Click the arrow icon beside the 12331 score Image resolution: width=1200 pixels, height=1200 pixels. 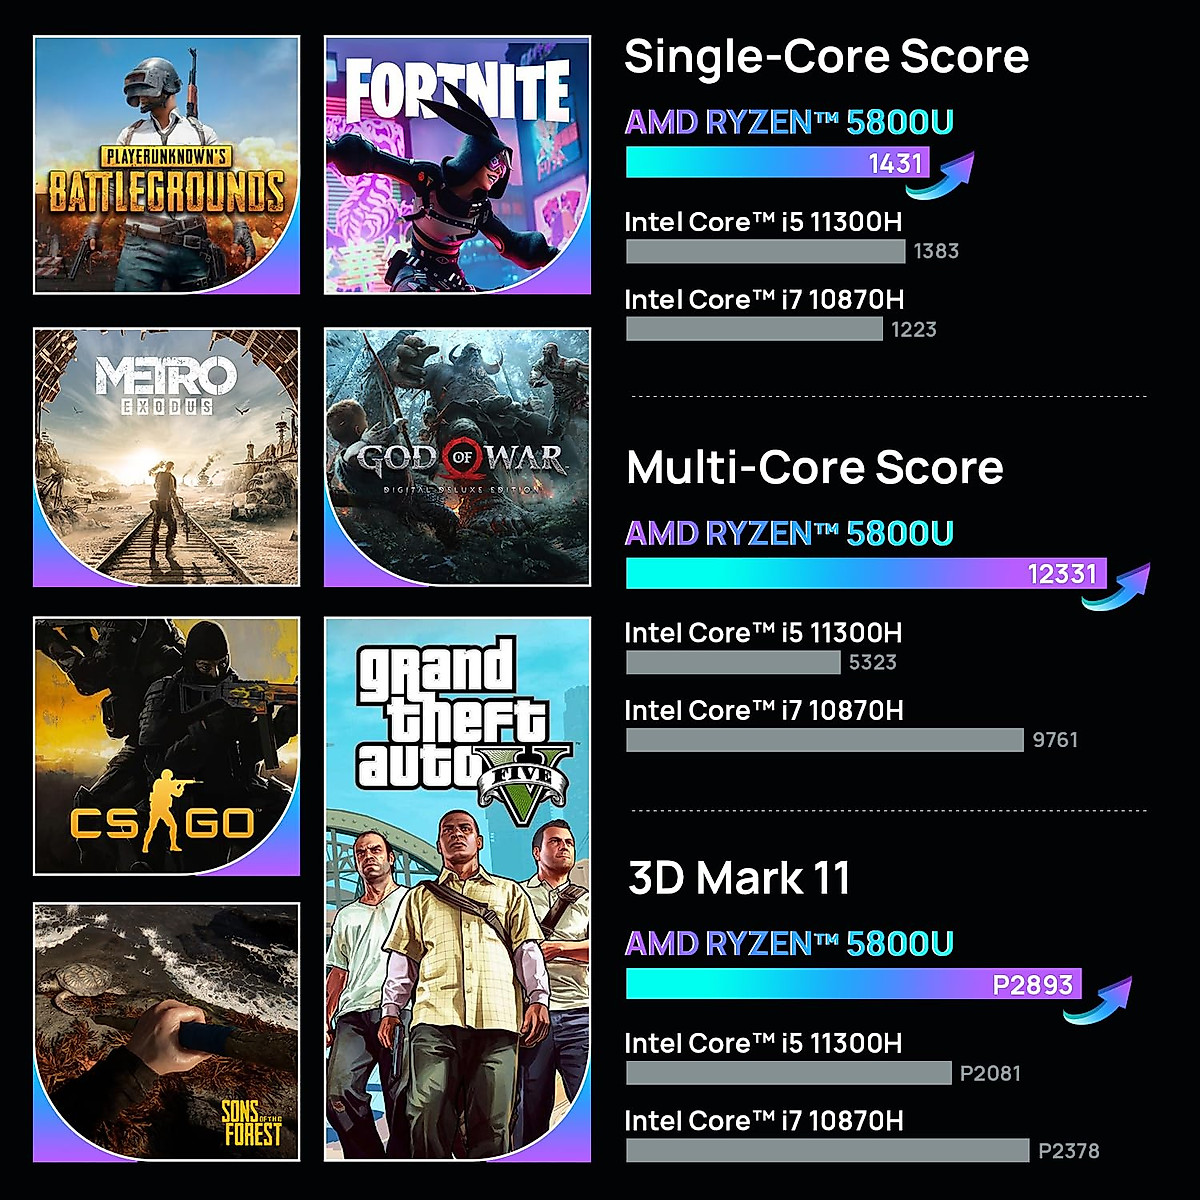point(1118,586)
